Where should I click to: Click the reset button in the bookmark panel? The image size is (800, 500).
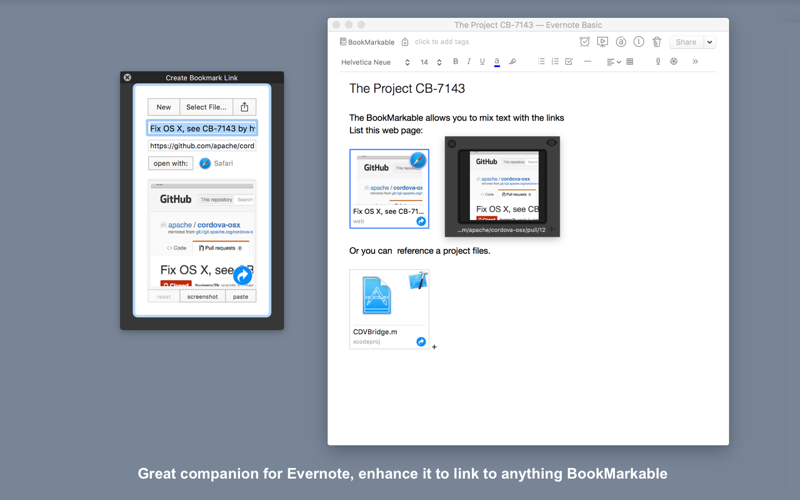(x=164, y=296)
